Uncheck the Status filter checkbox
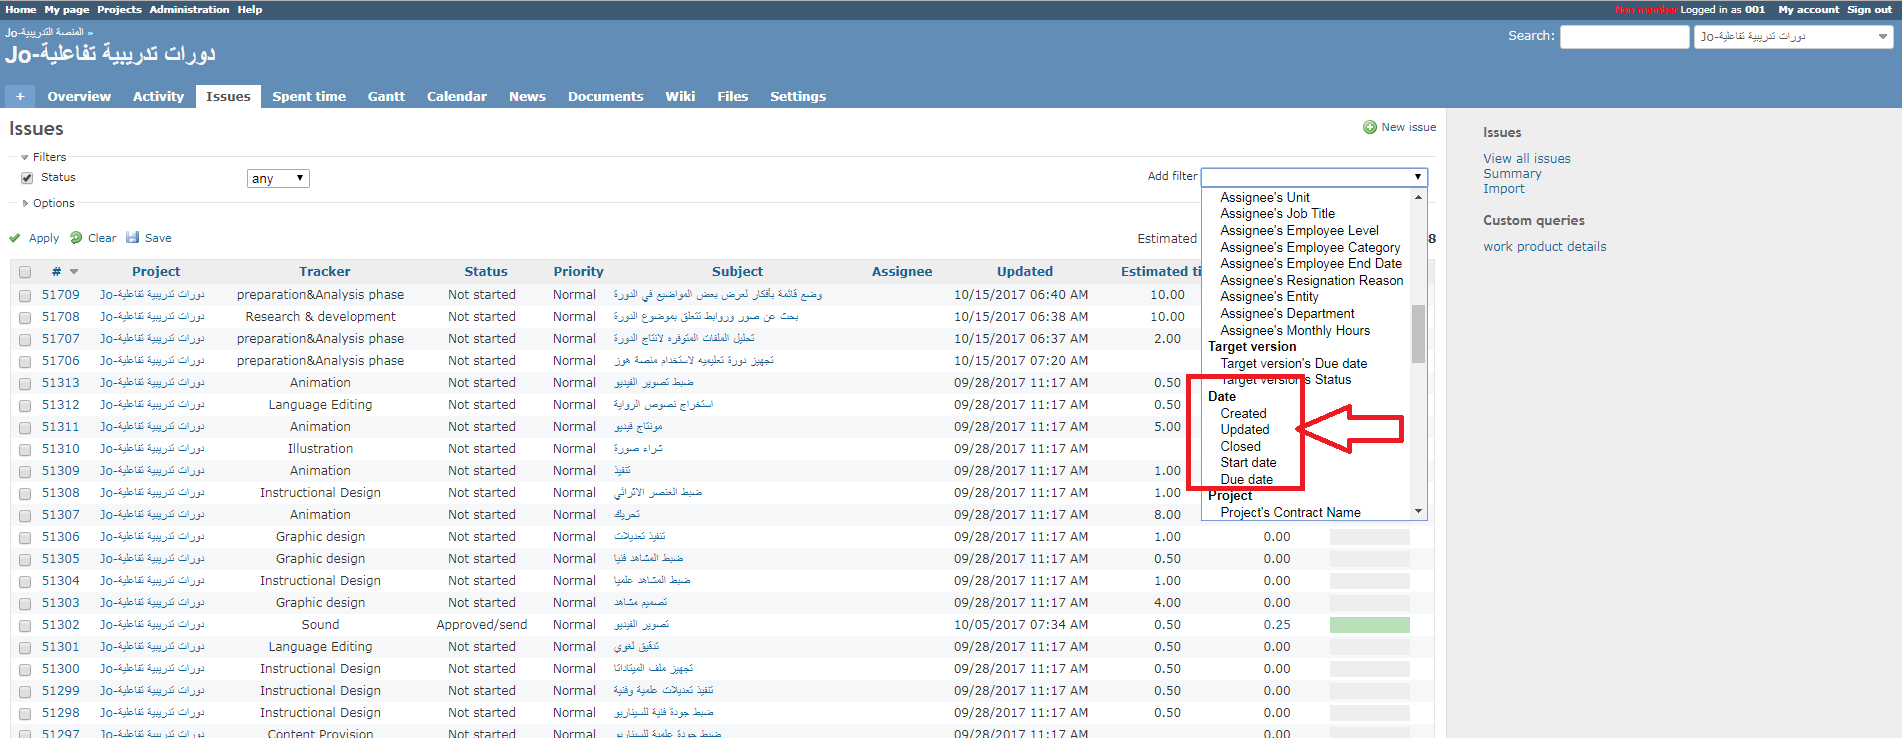 click(x=27, y=178)
